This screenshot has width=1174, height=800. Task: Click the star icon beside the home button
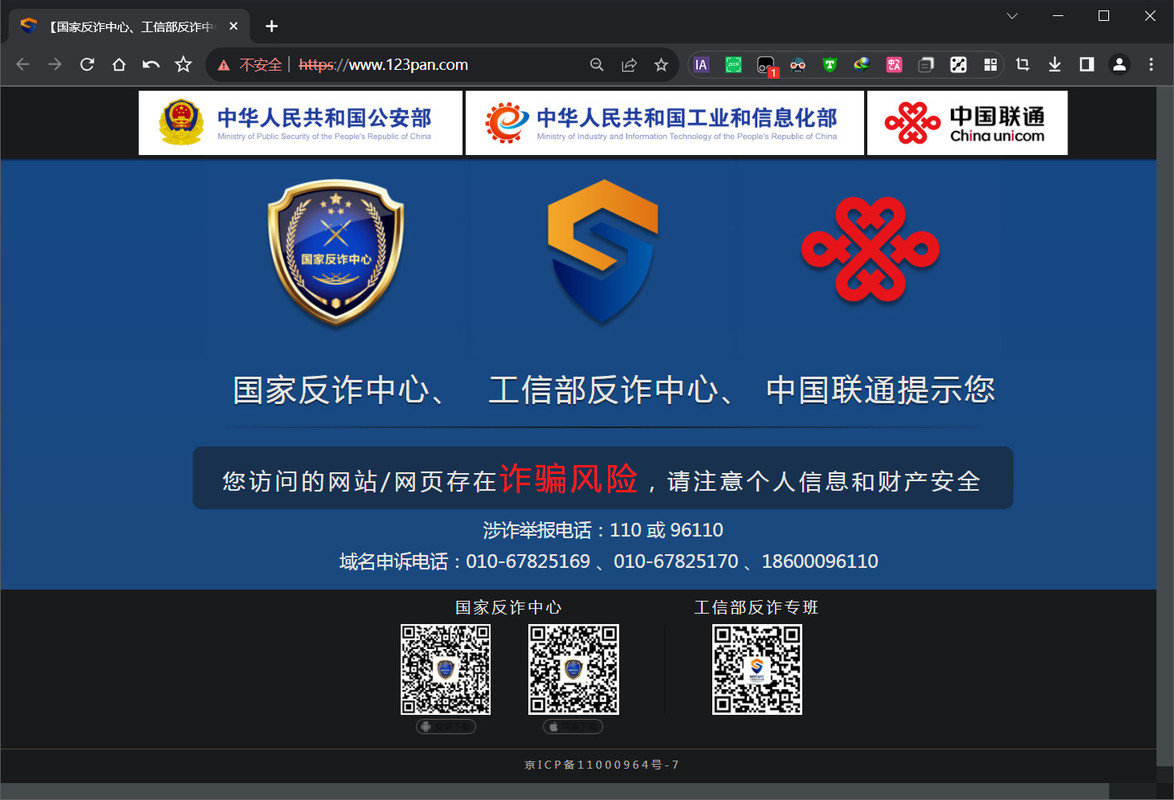tap(183, 64)
